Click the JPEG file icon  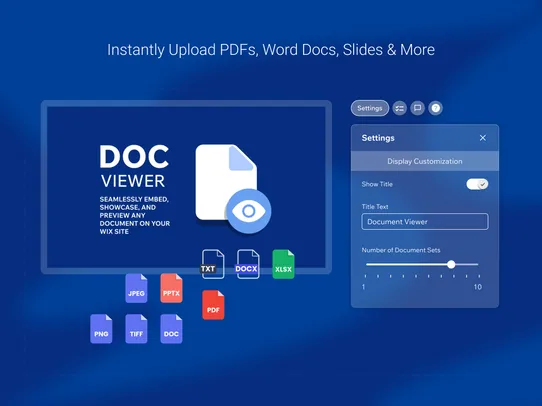click(136, 288)
